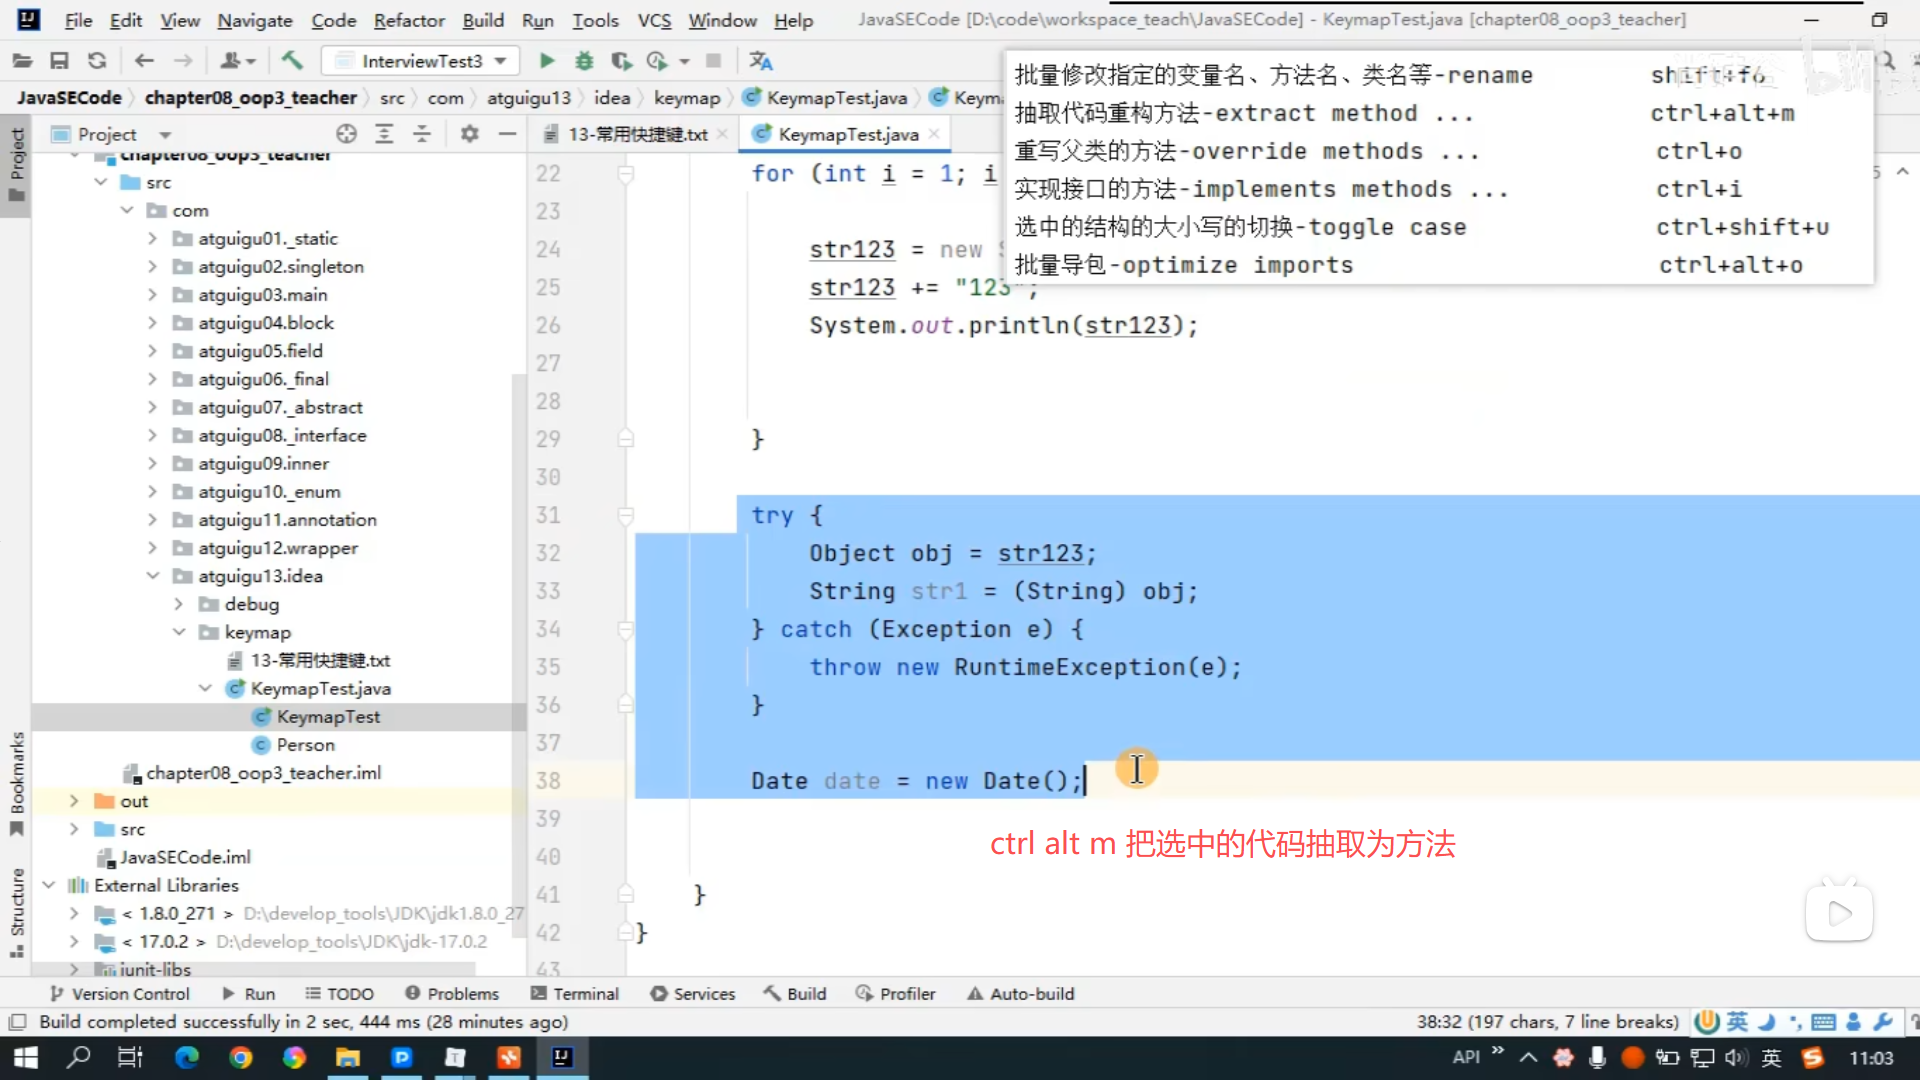Click the Debug bug icon
Viewport: 1920px width, 1080px height.
click(584, 61)
